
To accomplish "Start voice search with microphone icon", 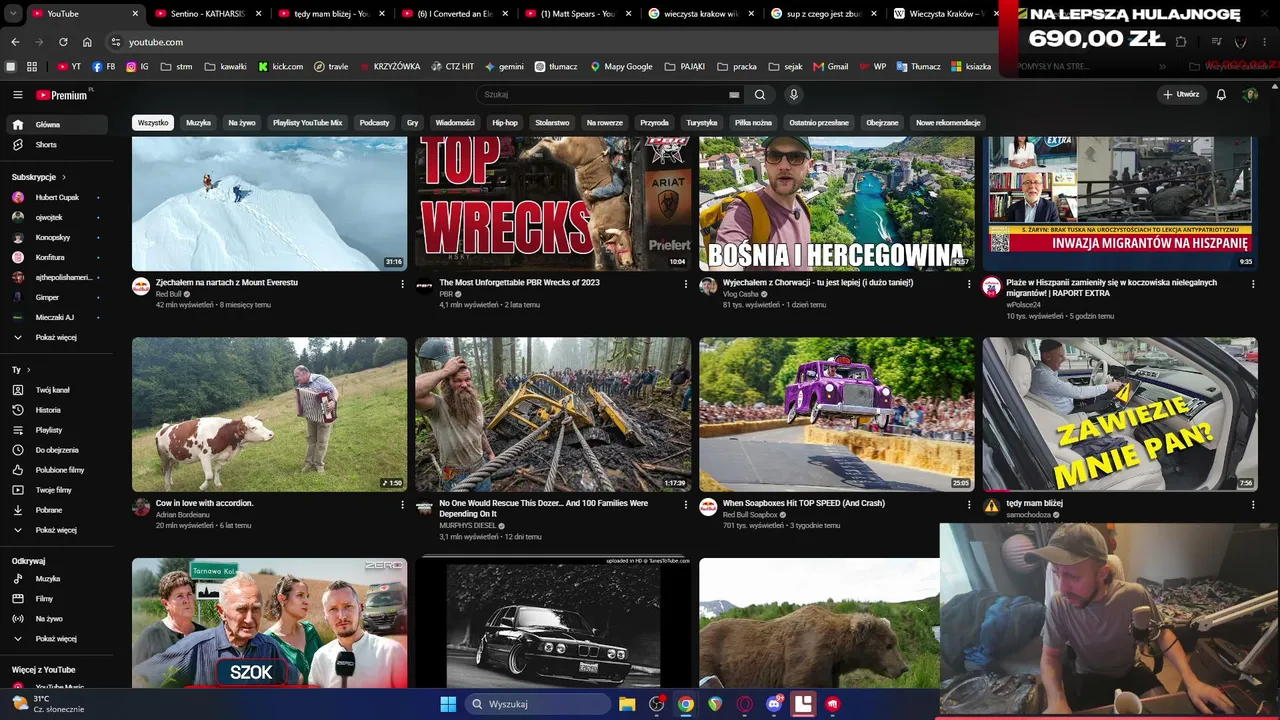I will click(793, 95).
